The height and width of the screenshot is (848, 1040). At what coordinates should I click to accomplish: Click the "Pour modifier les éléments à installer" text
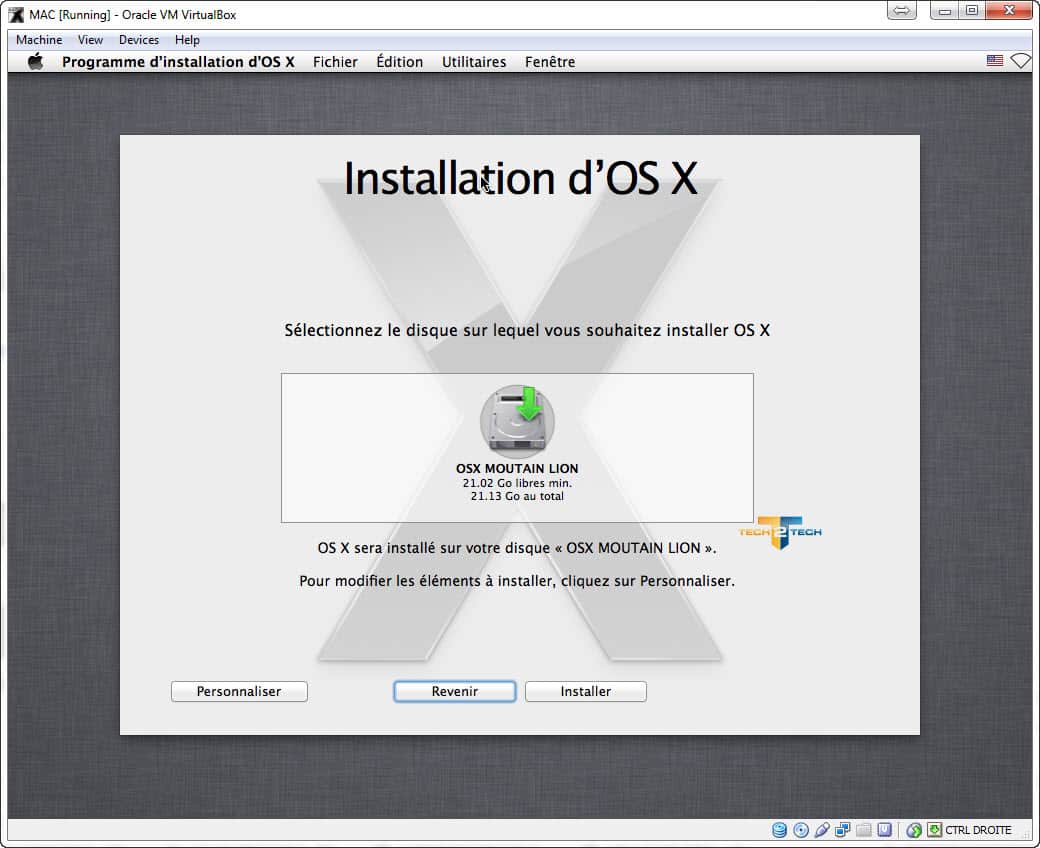point(517,581)
